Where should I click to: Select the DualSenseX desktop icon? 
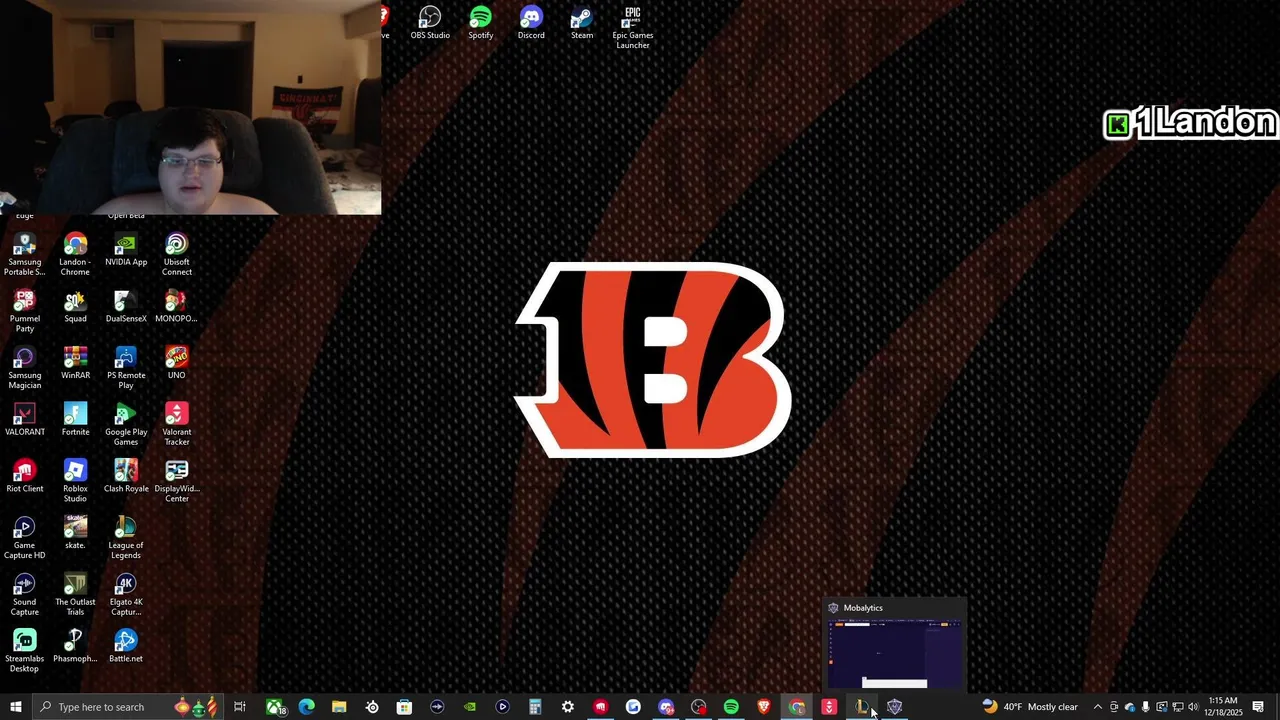[x=126, y=307]
